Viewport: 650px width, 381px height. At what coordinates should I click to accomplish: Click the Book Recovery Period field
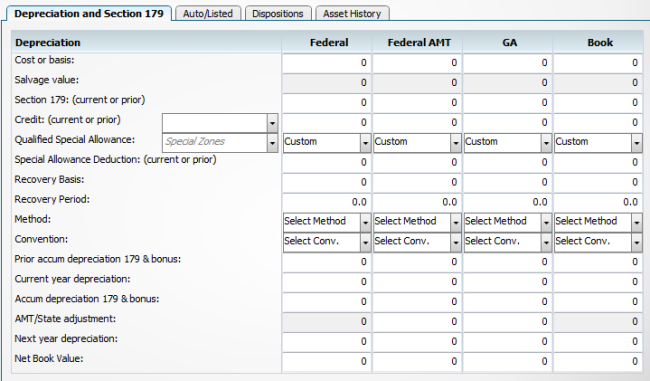598,202
